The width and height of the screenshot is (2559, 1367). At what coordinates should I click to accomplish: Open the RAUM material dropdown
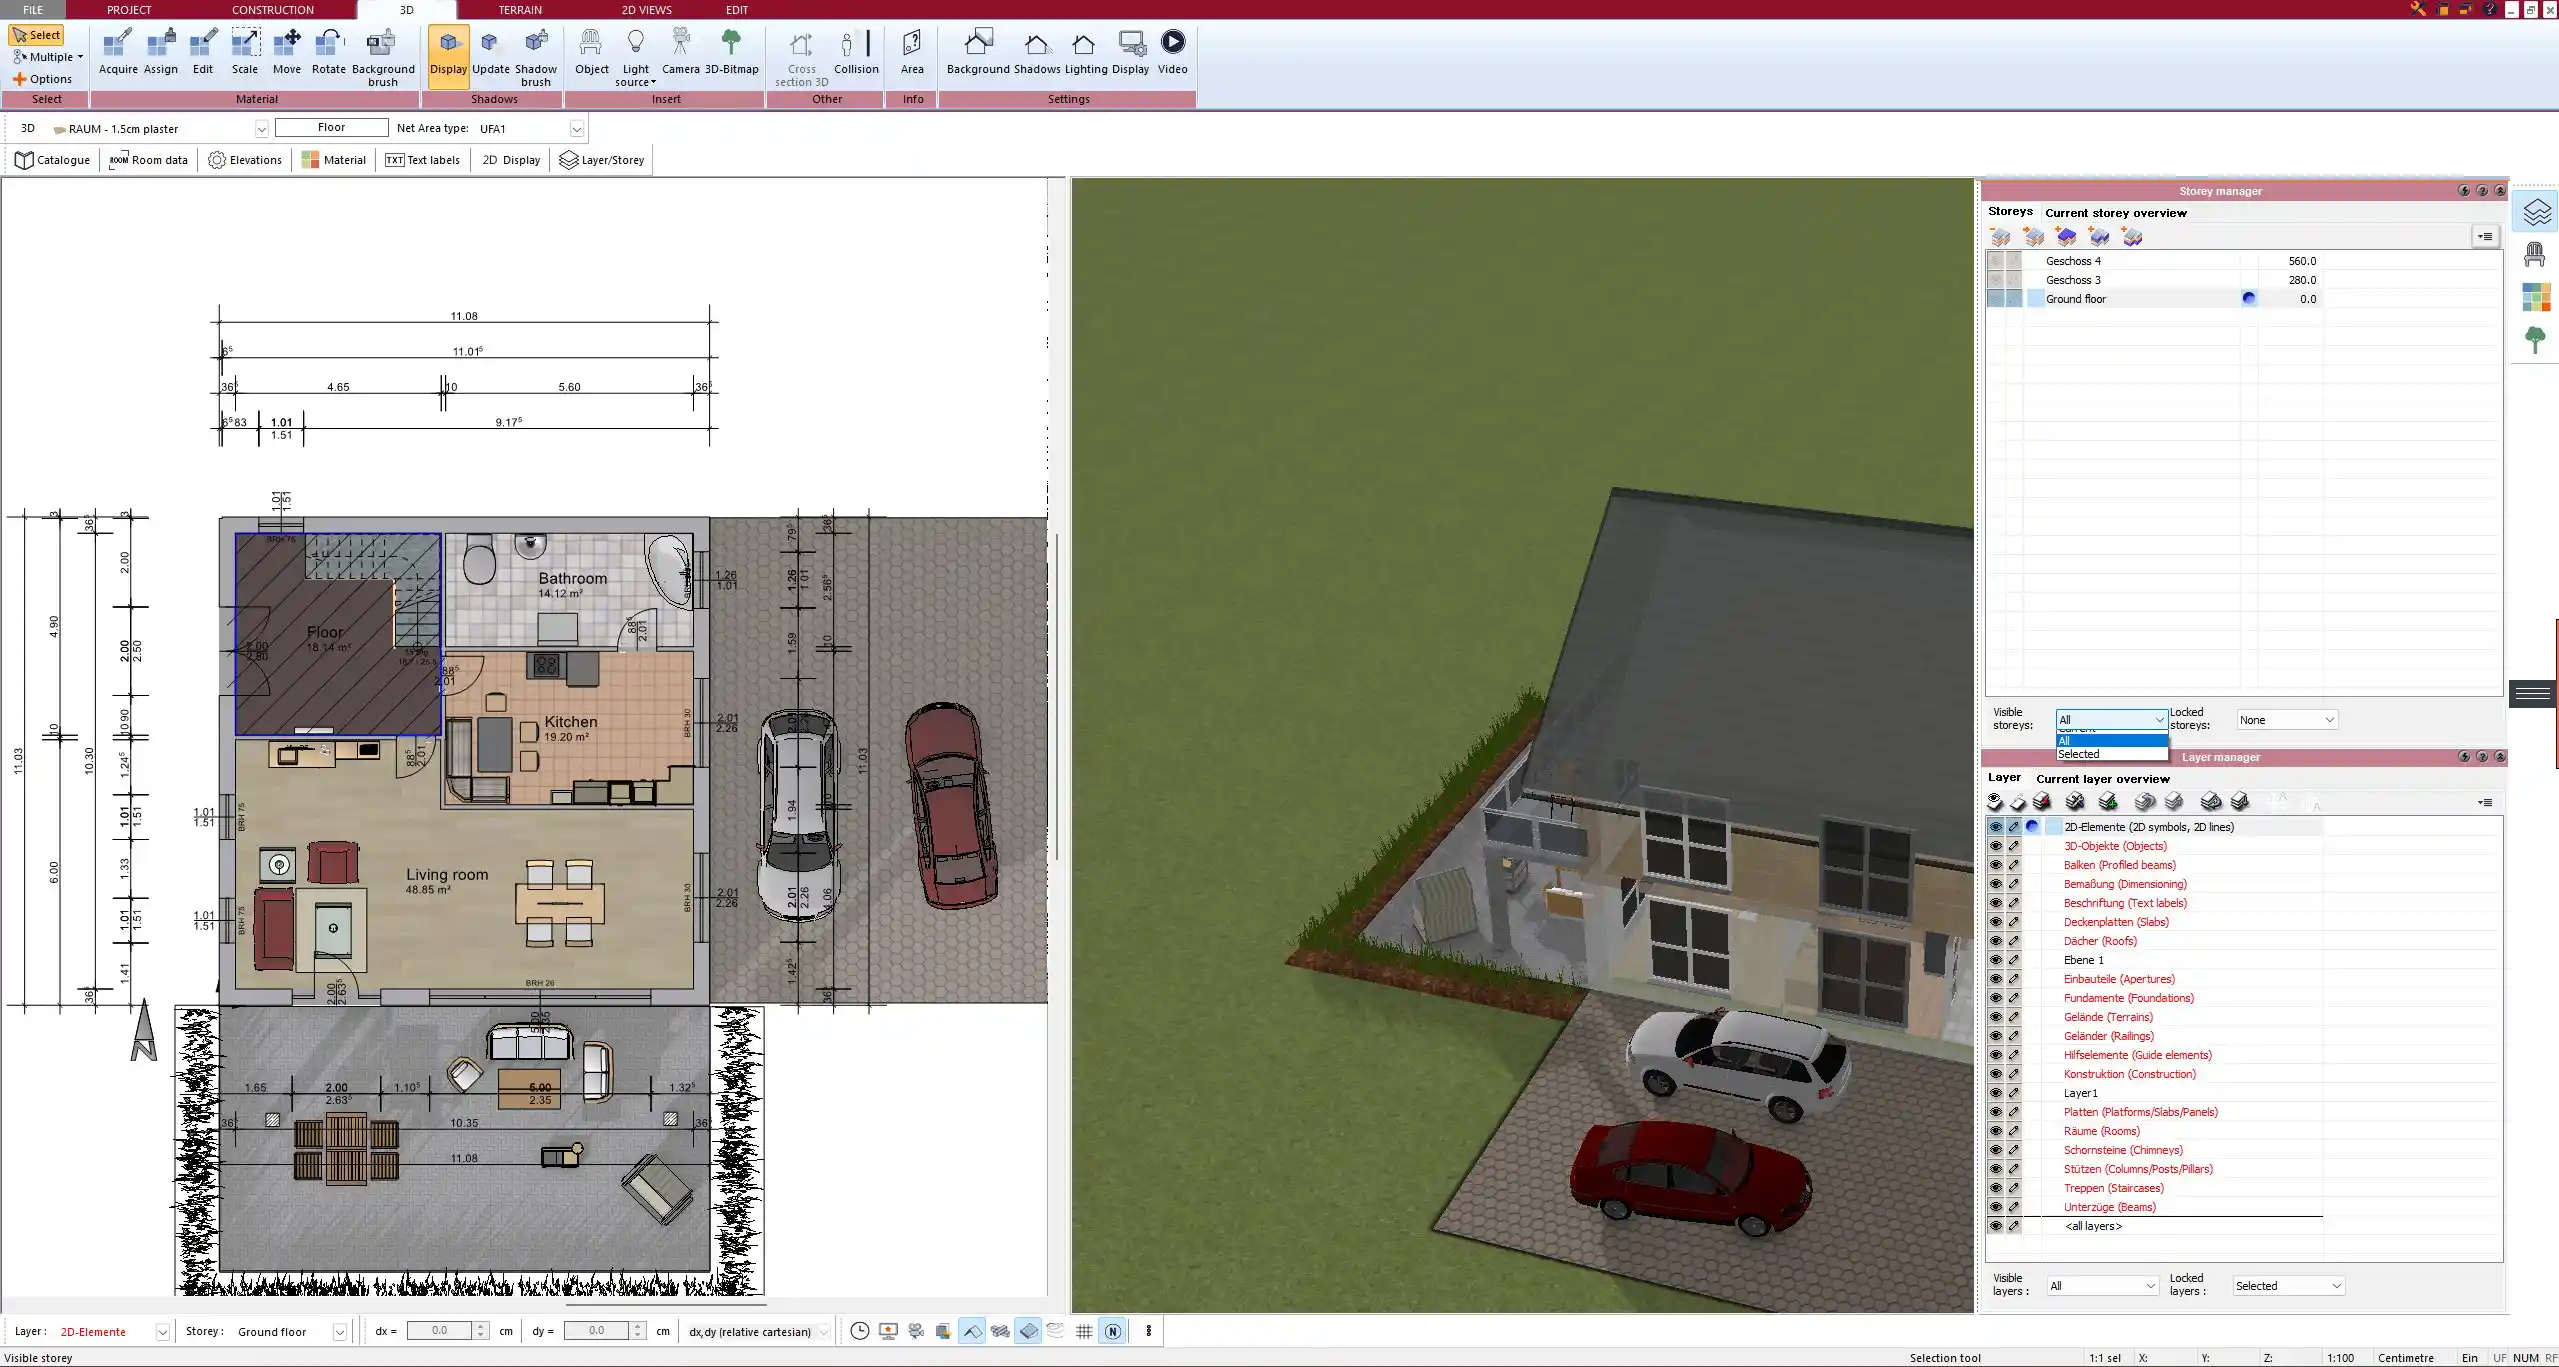click(x=261, y=129)
